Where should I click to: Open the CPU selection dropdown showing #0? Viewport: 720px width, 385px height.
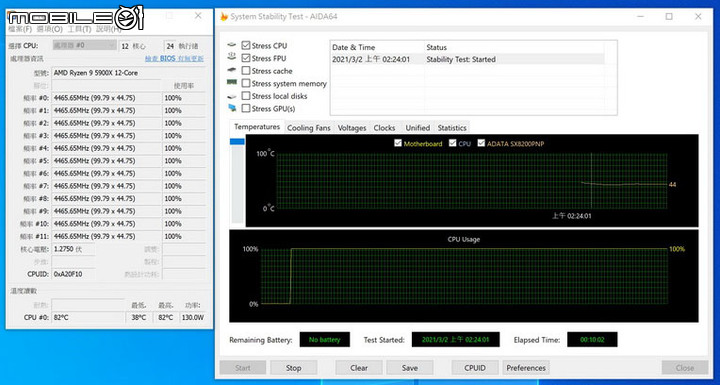pyautogui.click(x=84, y=45)
